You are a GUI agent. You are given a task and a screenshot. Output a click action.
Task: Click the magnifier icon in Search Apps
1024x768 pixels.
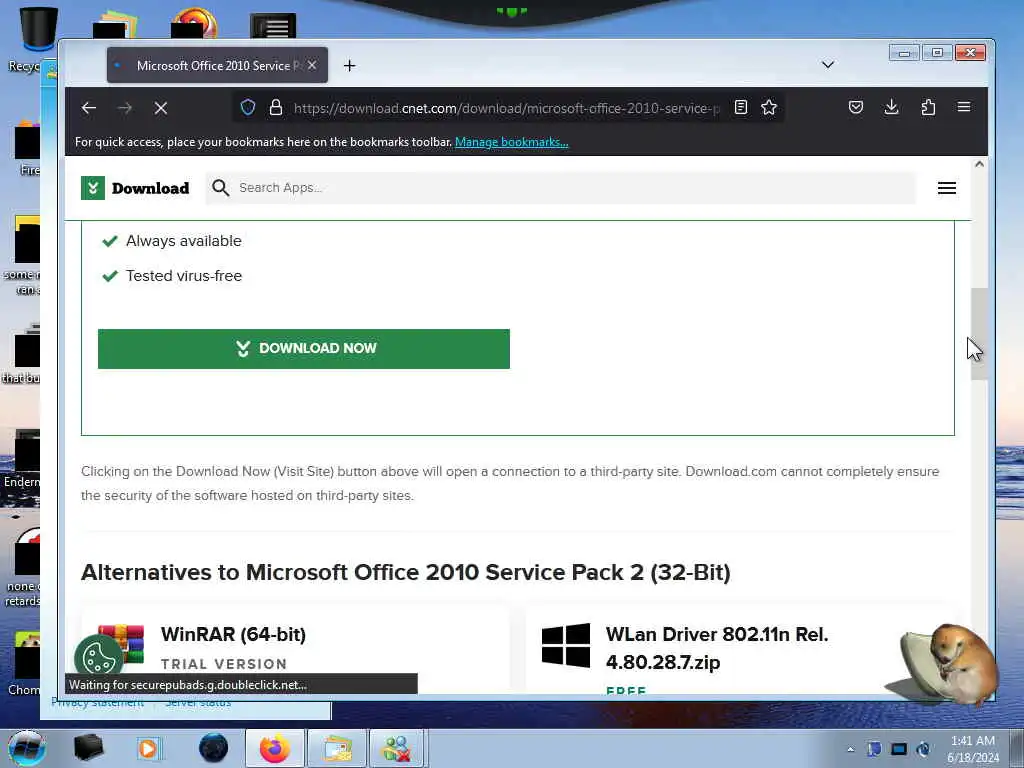[221, 188]
